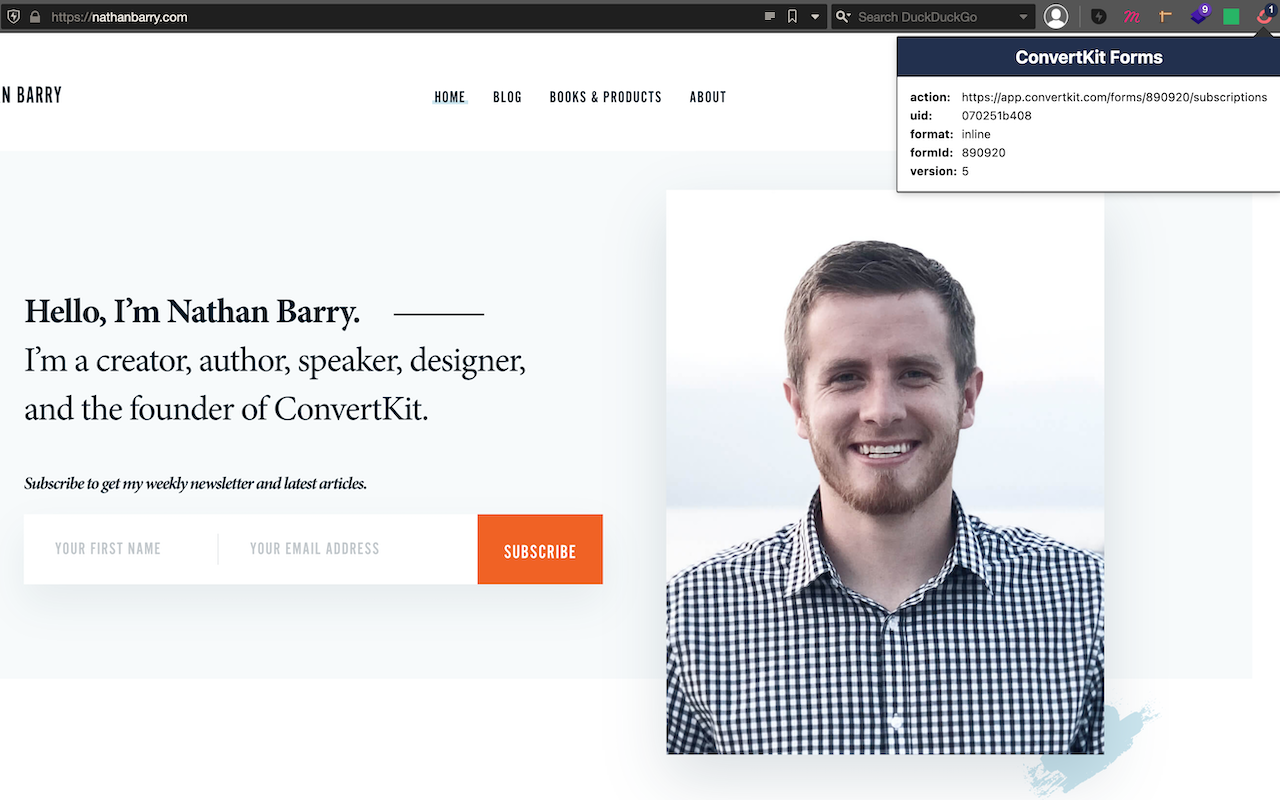Image resolution: width=1280 pixels, height=800 pixels.
Task: Click the orange SUBSCRIBE button
Action: click(x=540, y=549)
